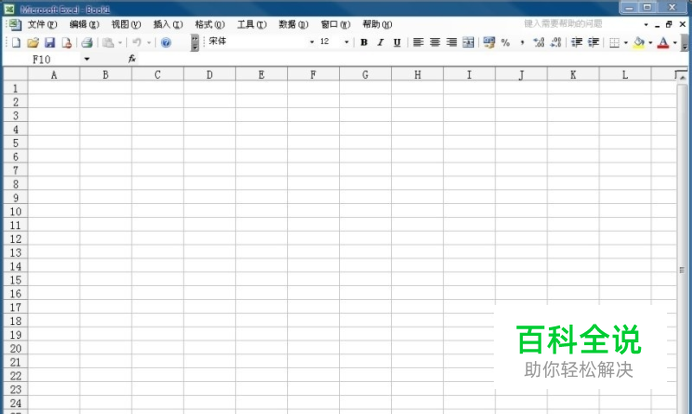Image resolution: width=692 pixels, height=414 pixels.
Task: Select row 1 header
Action: click(15, 88)
